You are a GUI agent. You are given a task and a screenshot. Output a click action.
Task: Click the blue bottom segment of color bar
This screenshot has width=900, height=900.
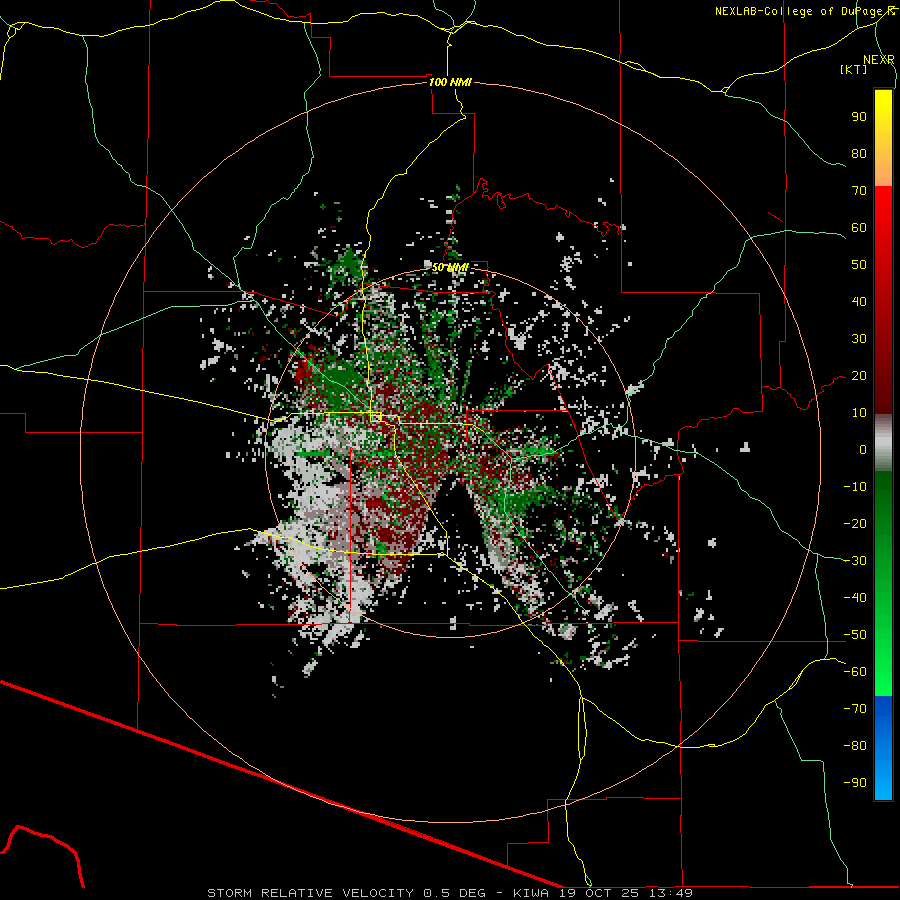click(883, 748)
